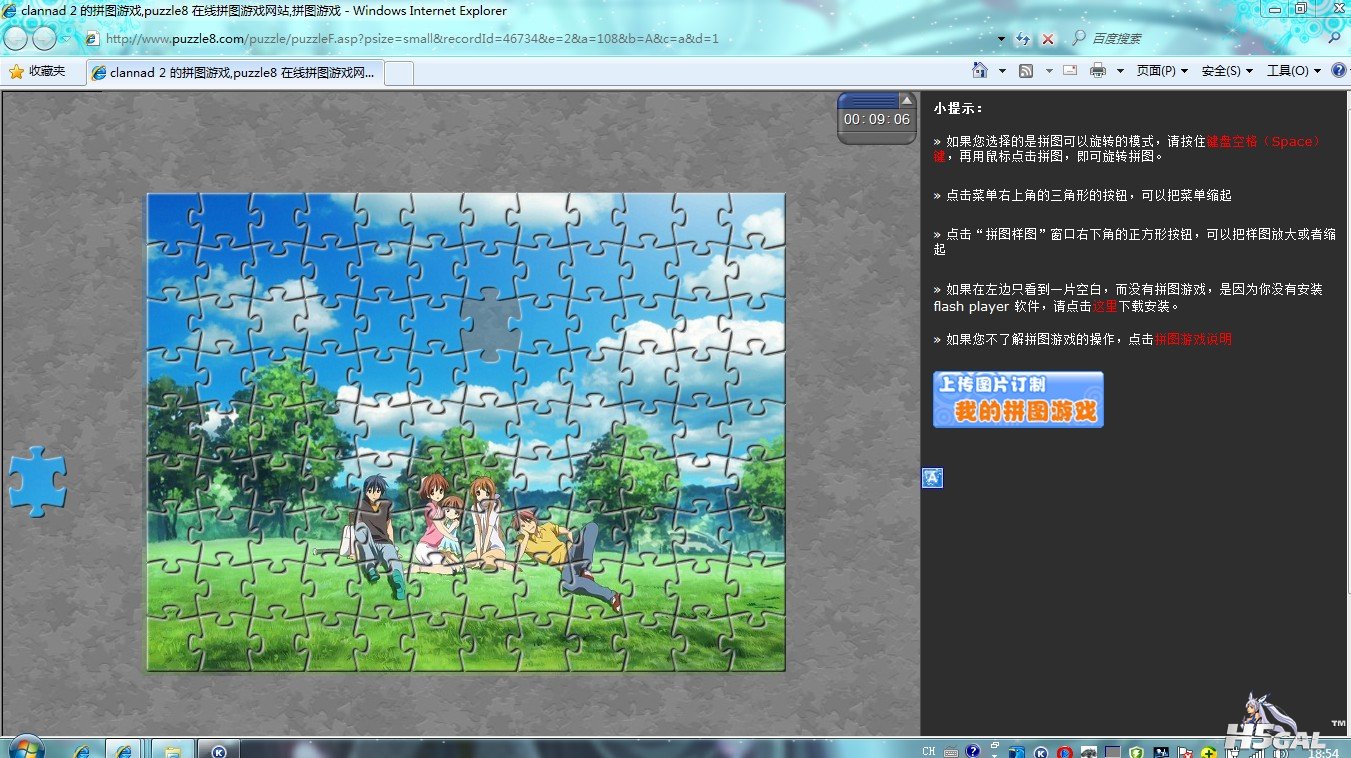
Task: Expand the address bar history dropdown
Action: click(x=1002, y=39)
